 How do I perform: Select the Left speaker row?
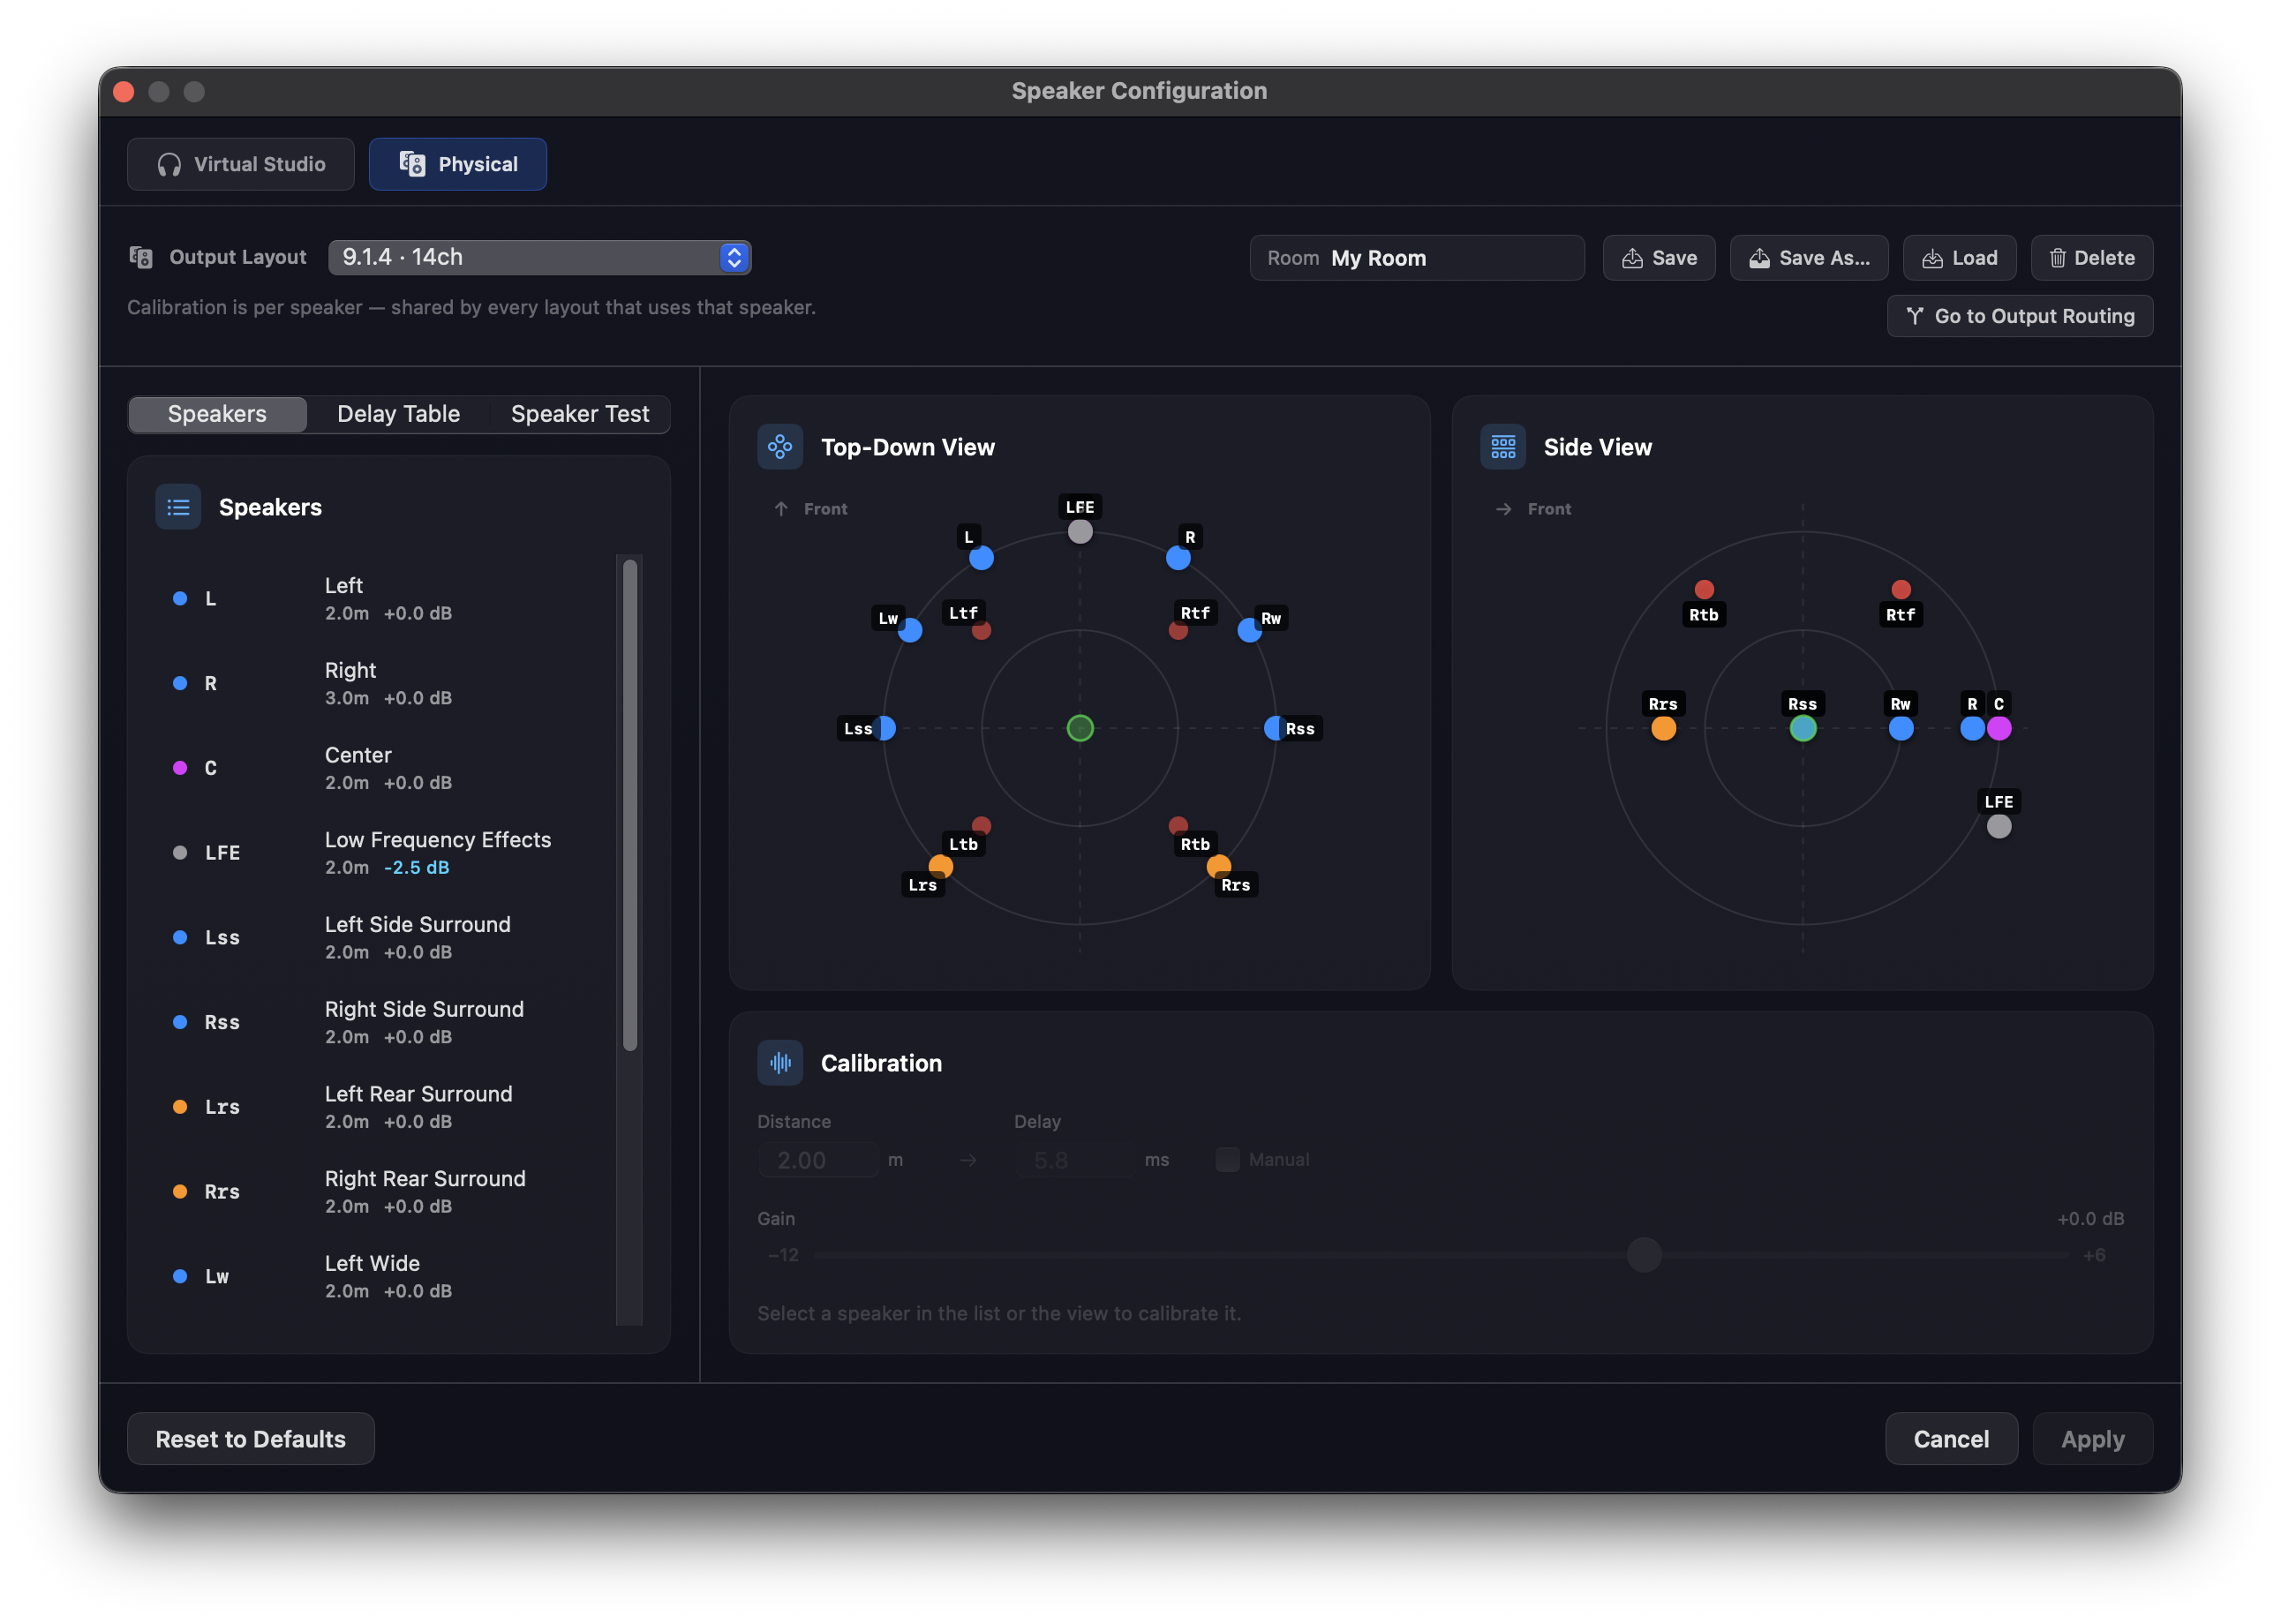(x=385, y=599)
